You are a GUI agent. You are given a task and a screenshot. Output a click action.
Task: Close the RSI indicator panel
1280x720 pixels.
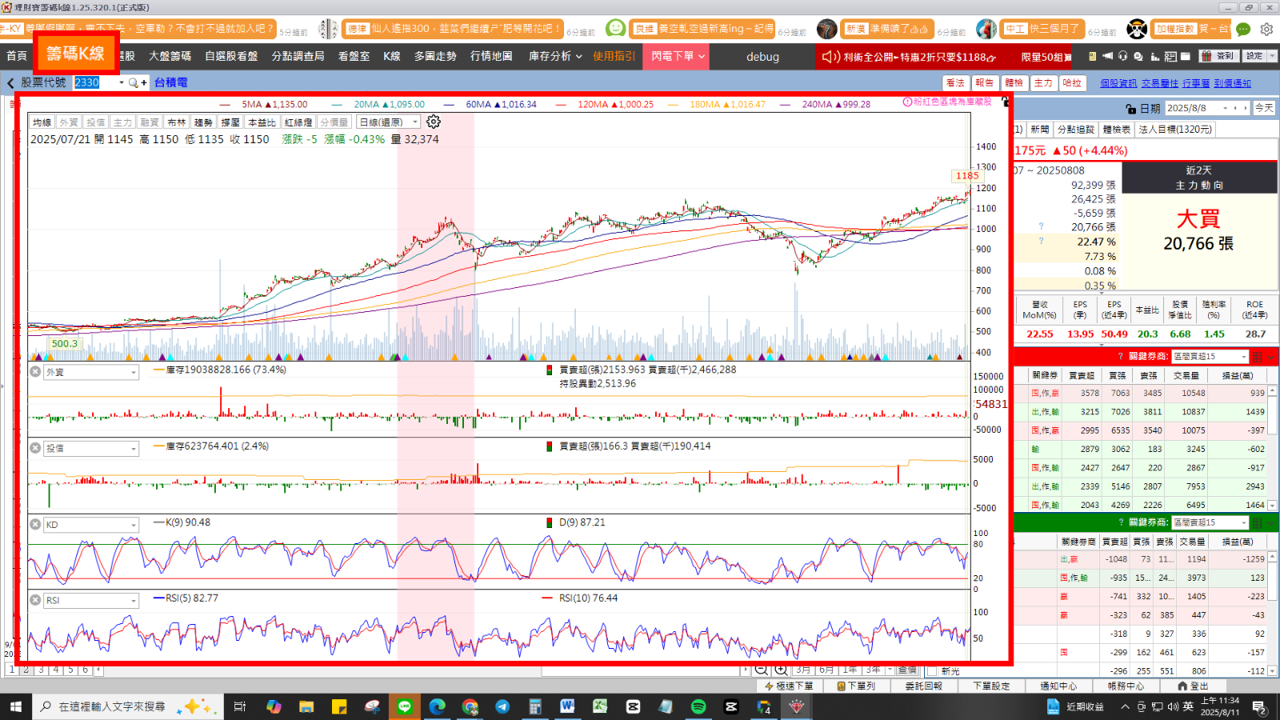point(35,600)
